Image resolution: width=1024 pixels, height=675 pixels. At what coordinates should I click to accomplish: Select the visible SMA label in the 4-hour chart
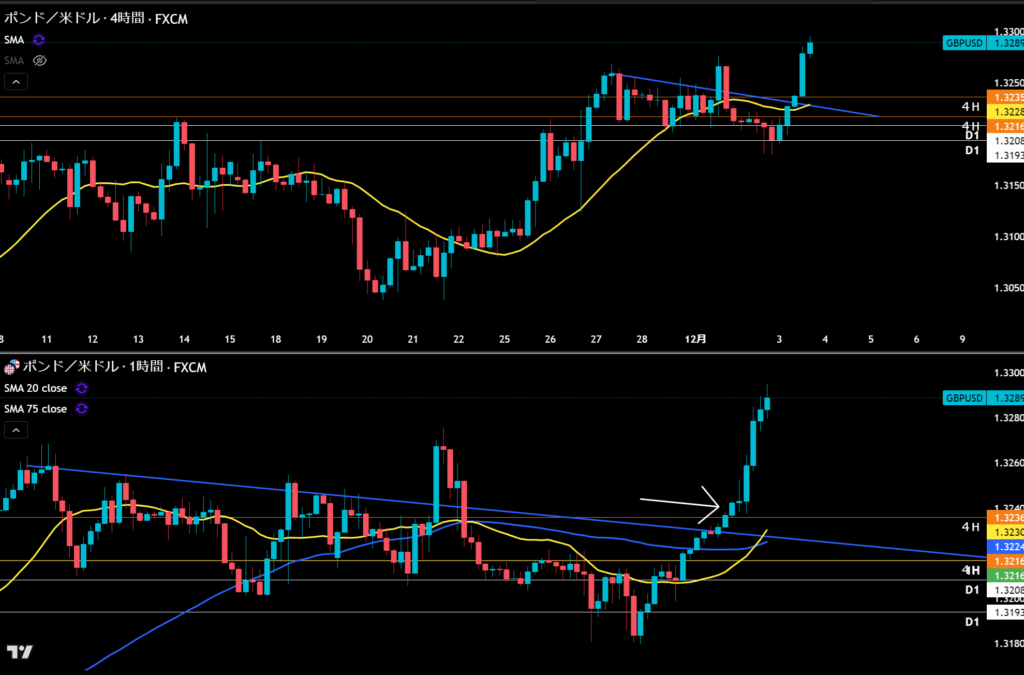click(14, 40)
